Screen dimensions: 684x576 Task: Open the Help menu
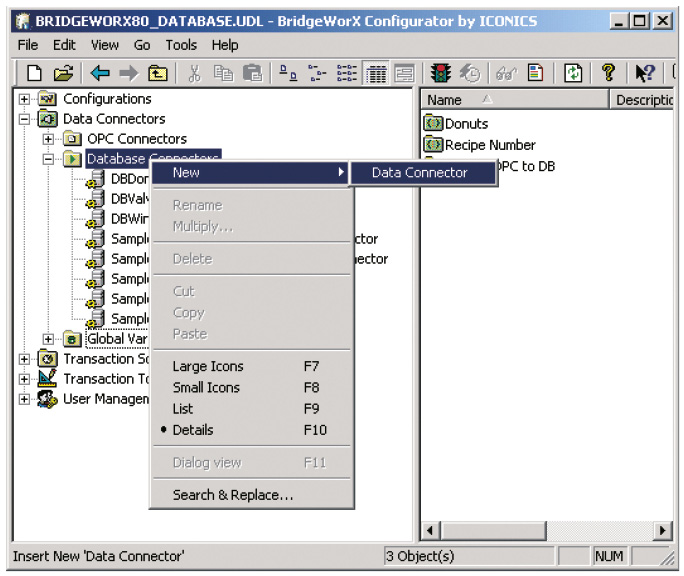pyautogui.click(x=225, y=45)
